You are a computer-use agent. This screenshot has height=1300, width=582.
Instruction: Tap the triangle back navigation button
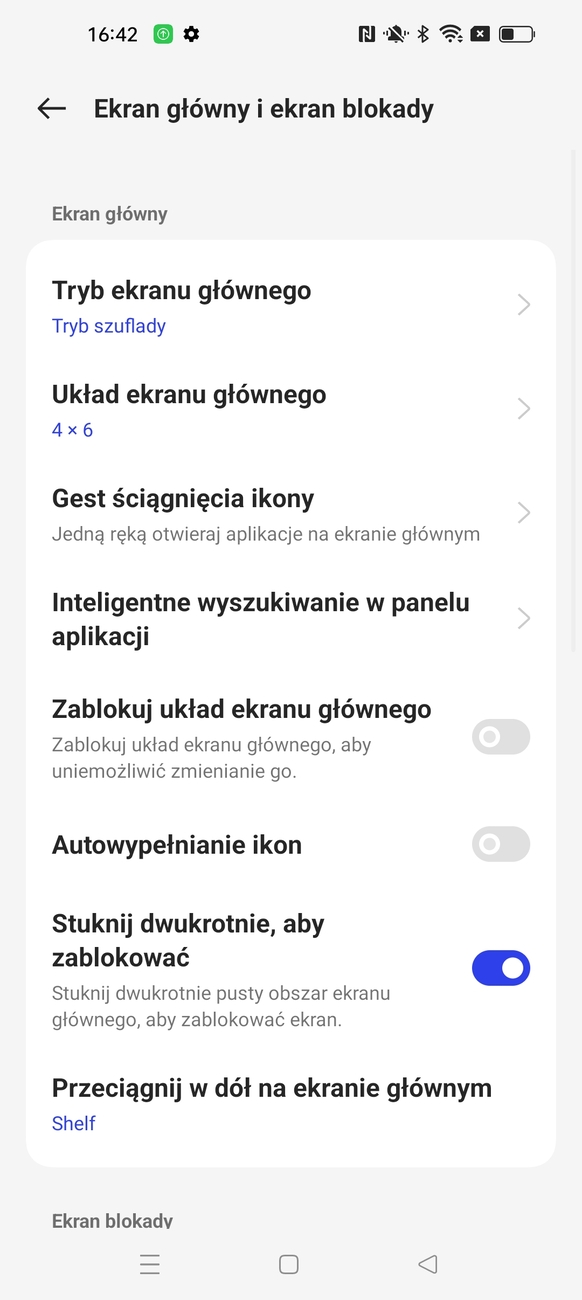pos(428,1264)
